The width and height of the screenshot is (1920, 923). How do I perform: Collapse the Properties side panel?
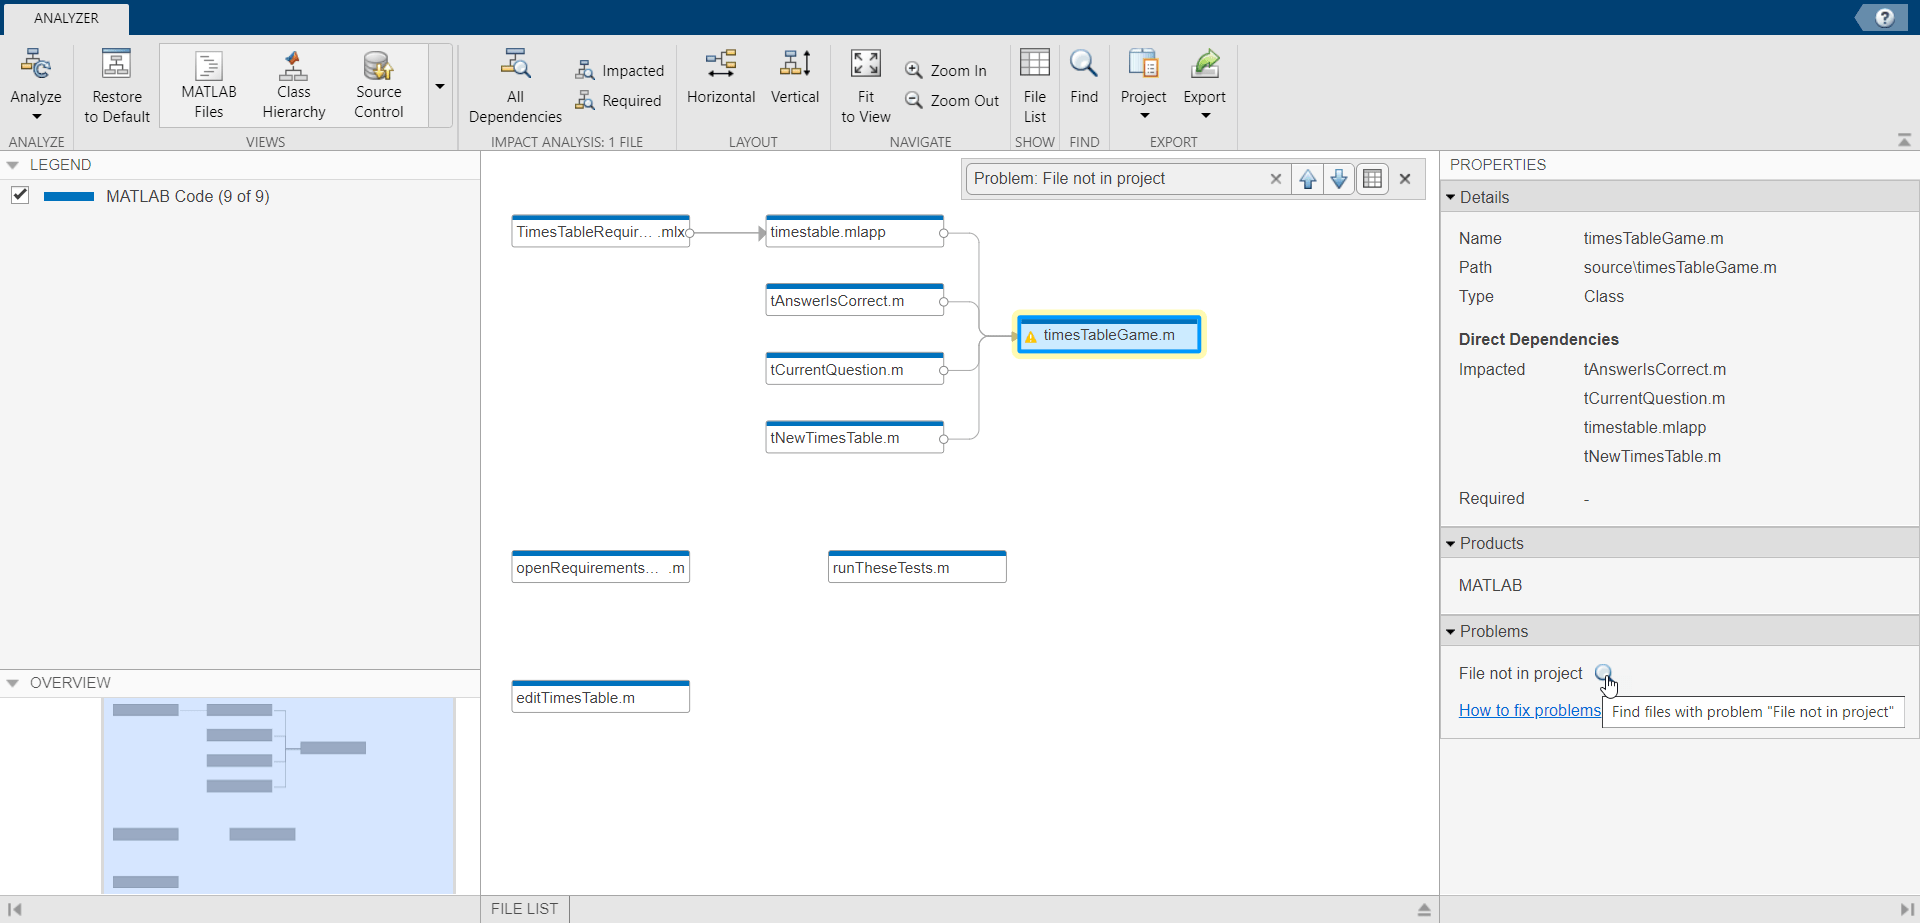pyautogui.click(x=1906, y=909)
